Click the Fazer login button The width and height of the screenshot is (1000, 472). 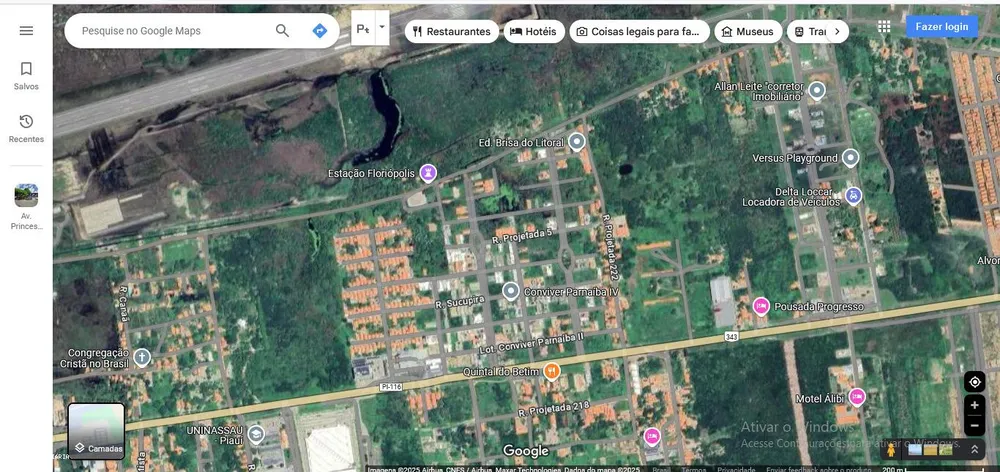[942, 26]
